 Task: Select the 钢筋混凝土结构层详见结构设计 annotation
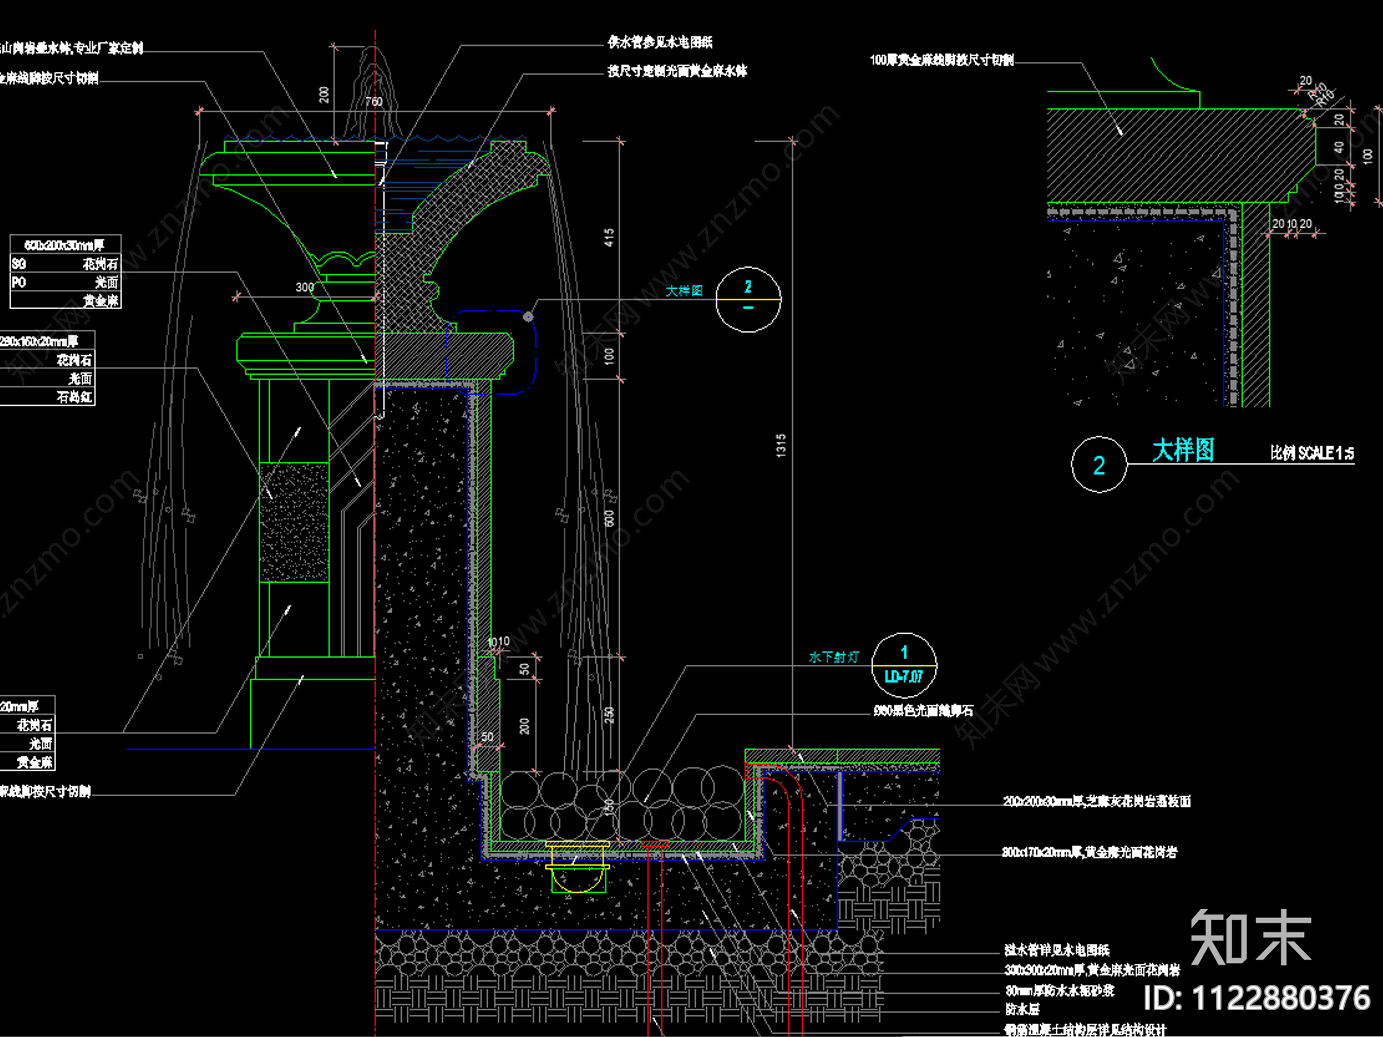pos(1086,1030)
